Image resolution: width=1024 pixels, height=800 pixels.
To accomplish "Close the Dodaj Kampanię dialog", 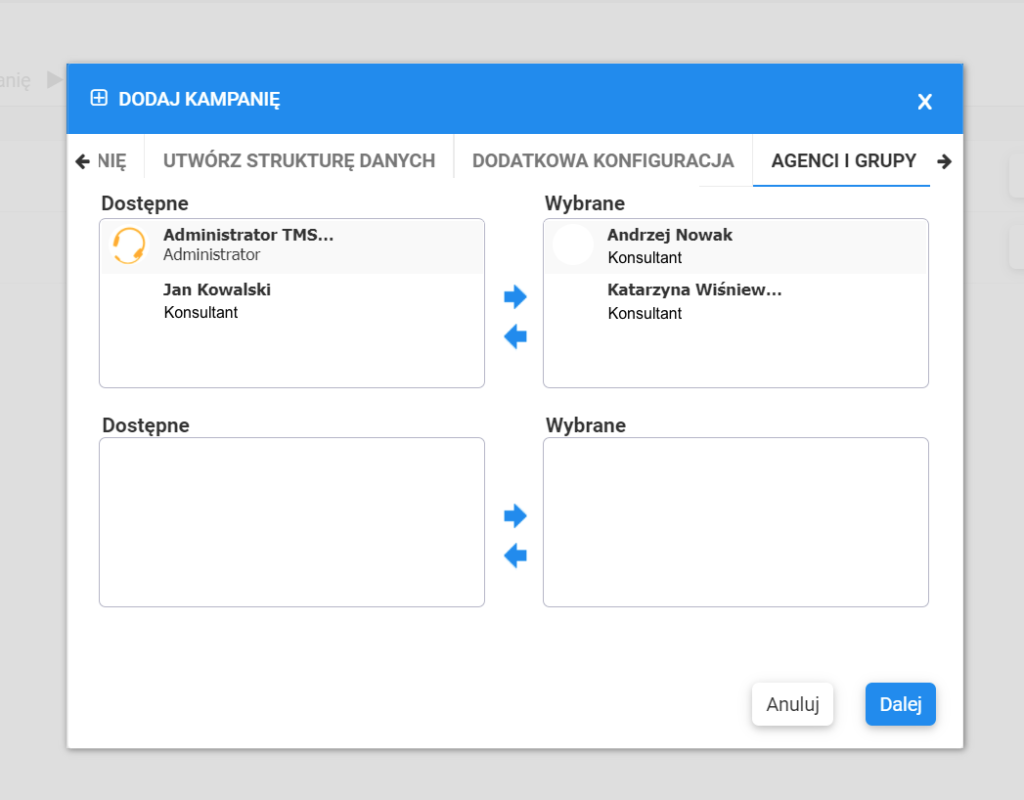I will click(924, 101).
